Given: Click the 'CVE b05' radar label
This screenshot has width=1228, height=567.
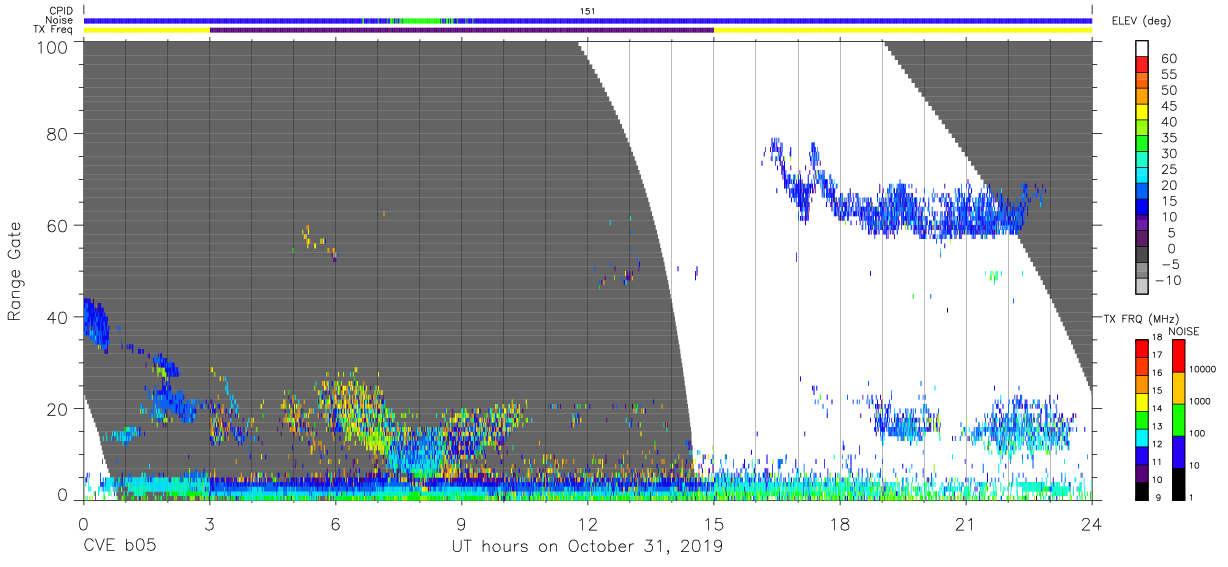Looking at the screenshot, I should tap(119, 548).
